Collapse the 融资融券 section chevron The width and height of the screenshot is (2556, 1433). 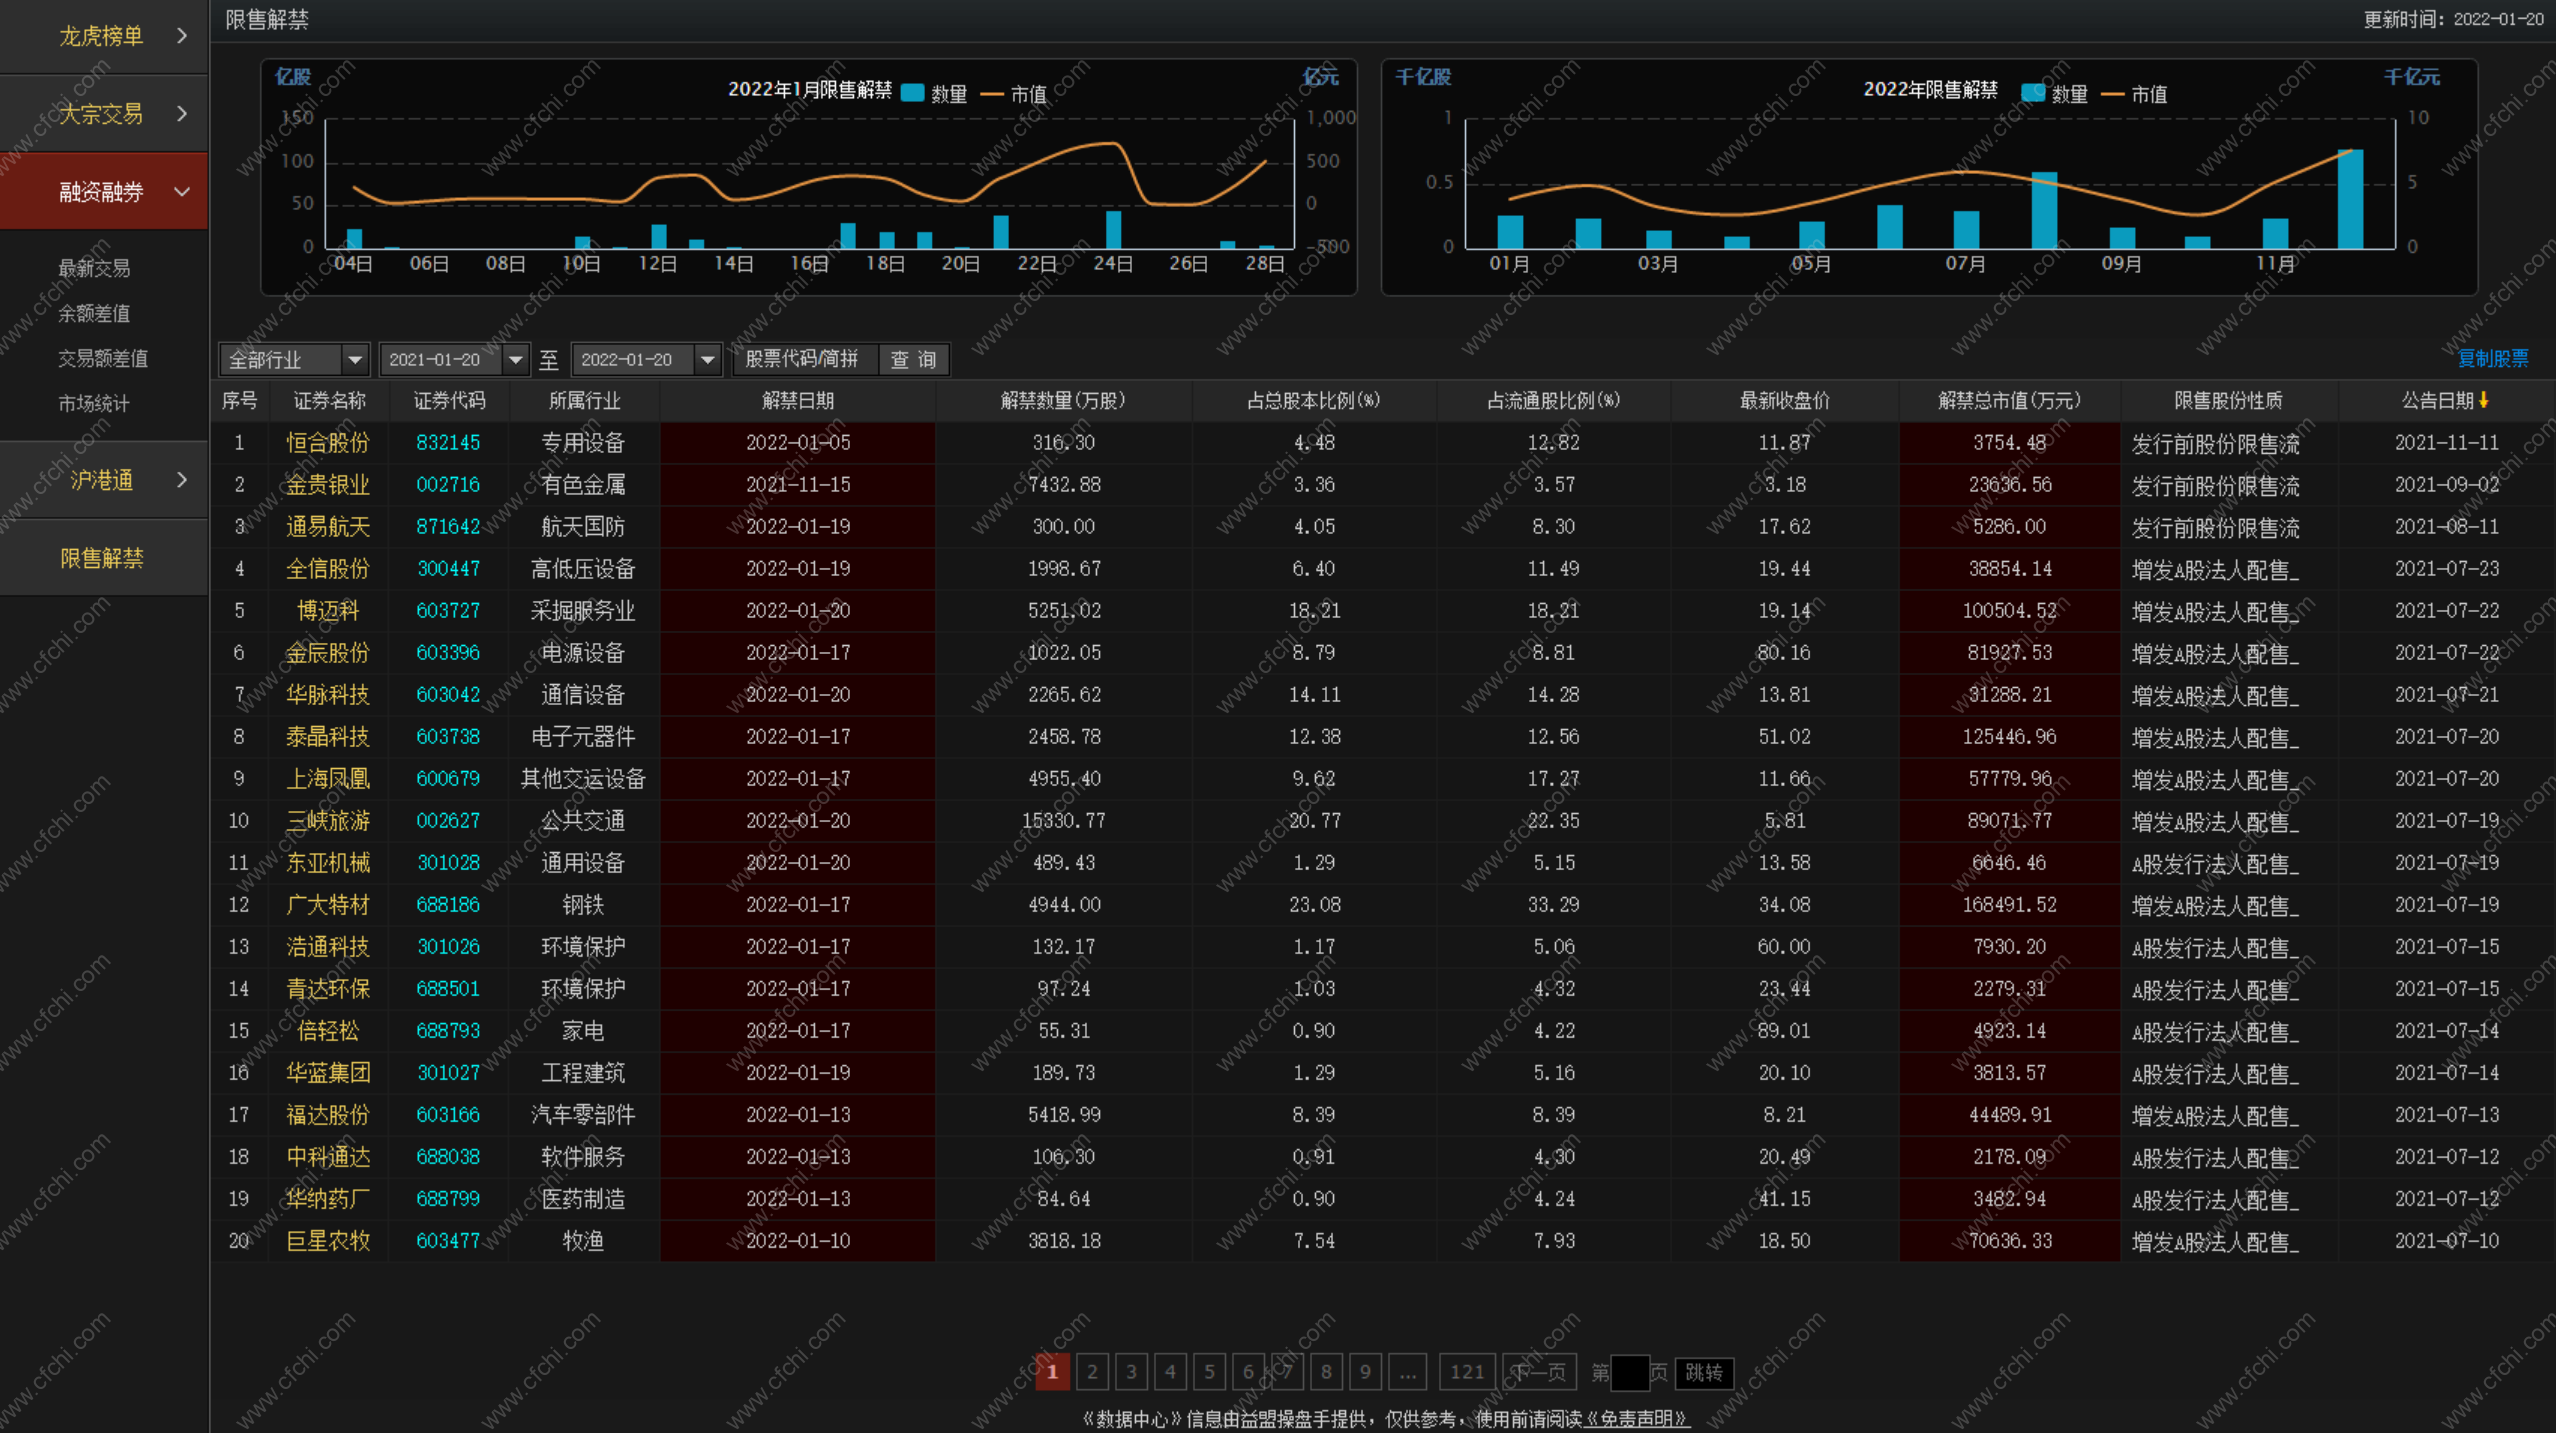[x=181, y=191]
